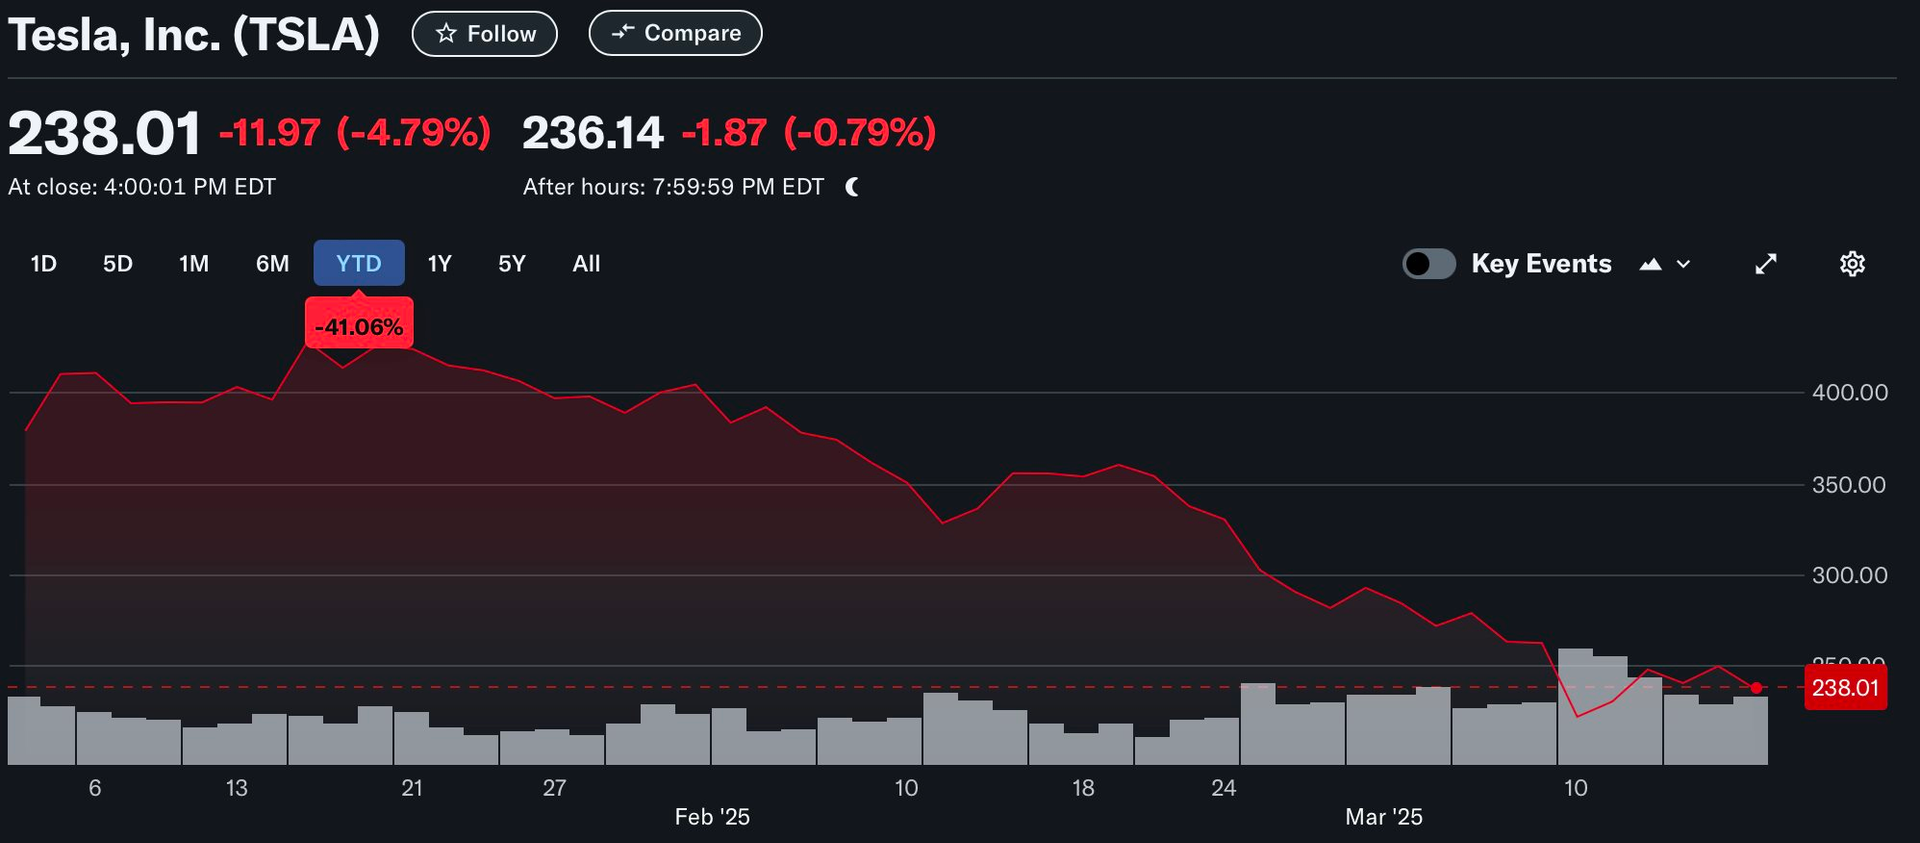Screen dimensions: 1920x843
Task: Click the Mar '25 x-axis label
Action: point(1384,817)
